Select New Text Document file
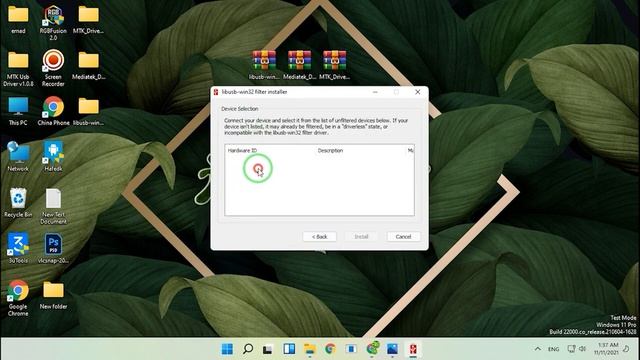 point(53,206)
